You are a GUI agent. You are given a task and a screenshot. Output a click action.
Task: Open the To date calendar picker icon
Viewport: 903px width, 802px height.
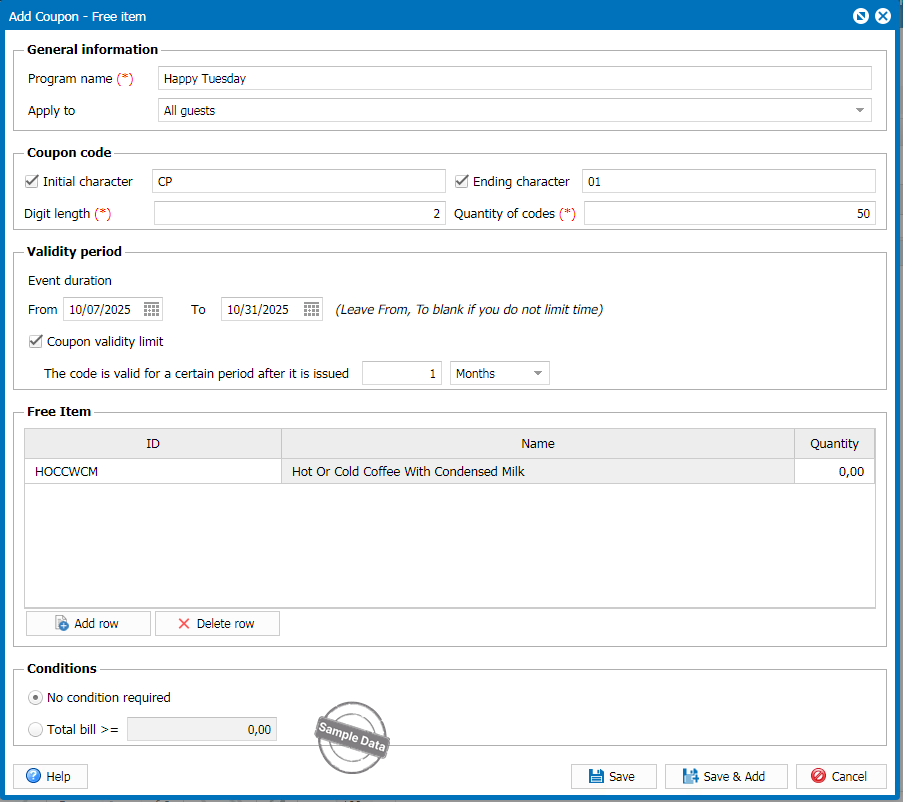click(312, 309)
